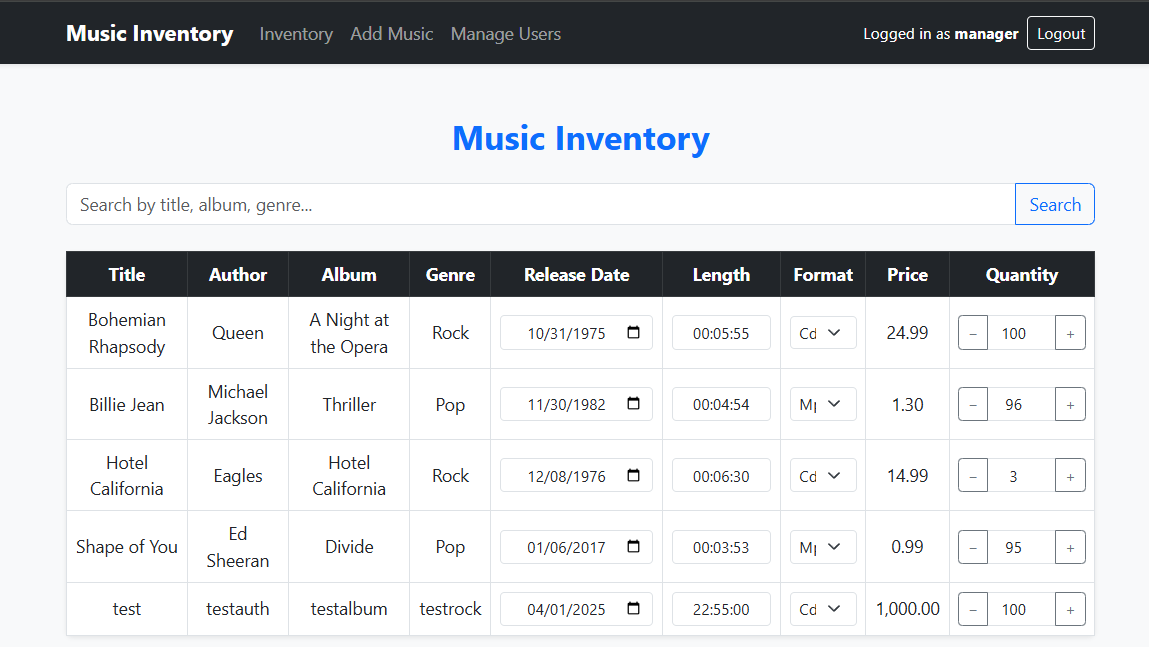
Task: Click the Logout button
Action: (x=1060, y=33)
